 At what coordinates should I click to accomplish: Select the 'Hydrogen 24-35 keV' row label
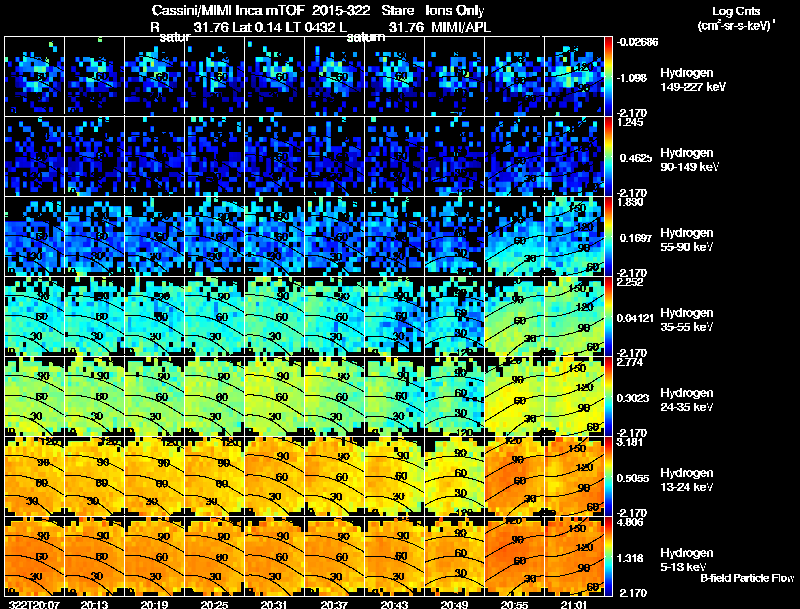point(687,400)
